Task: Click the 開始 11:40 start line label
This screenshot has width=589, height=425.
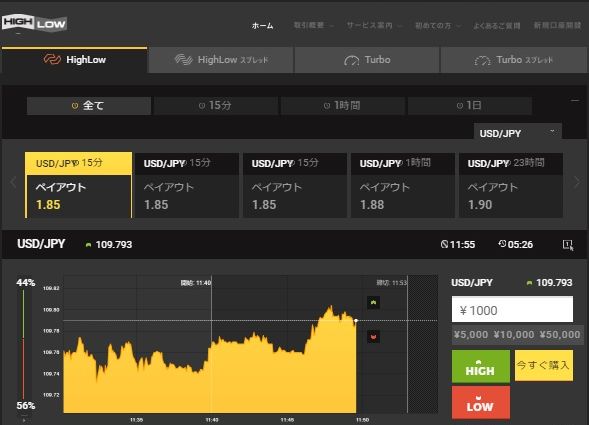Action: (x=196, y=283)
